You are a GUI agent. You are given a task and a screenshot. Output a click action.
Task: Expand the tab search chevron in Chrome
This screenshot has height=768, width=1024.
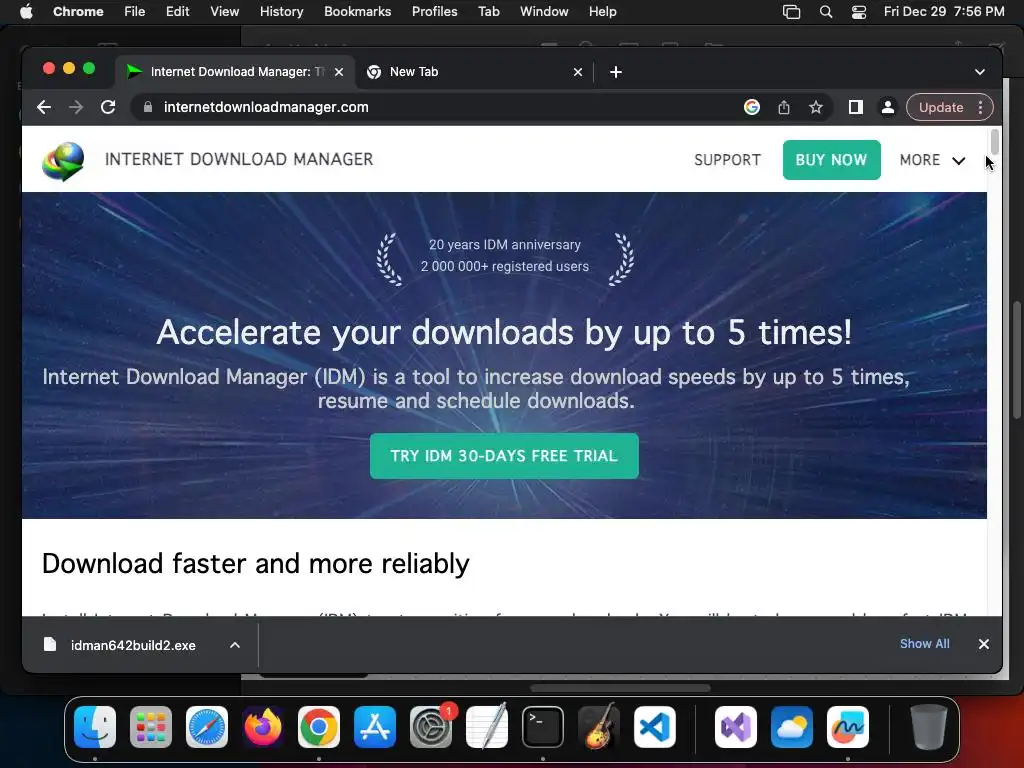click(x=980, y=72)
